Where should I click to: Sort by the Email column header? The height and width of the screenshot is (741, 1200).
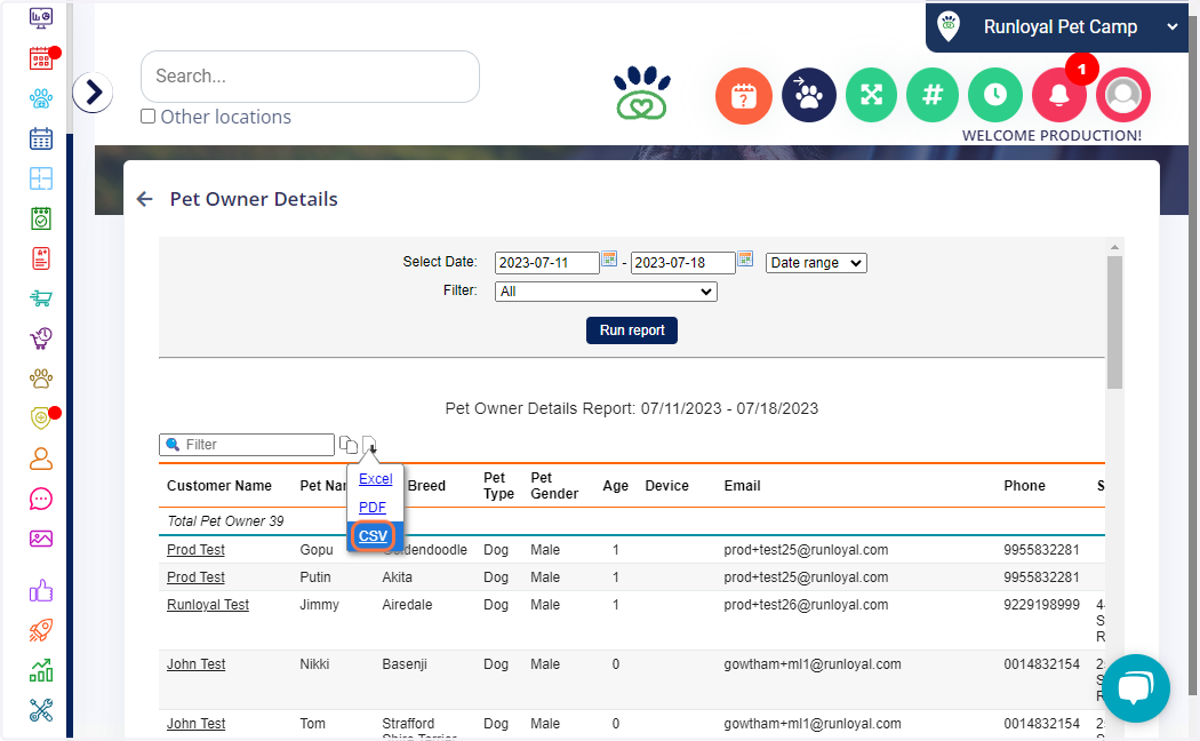tap(742, 486)
